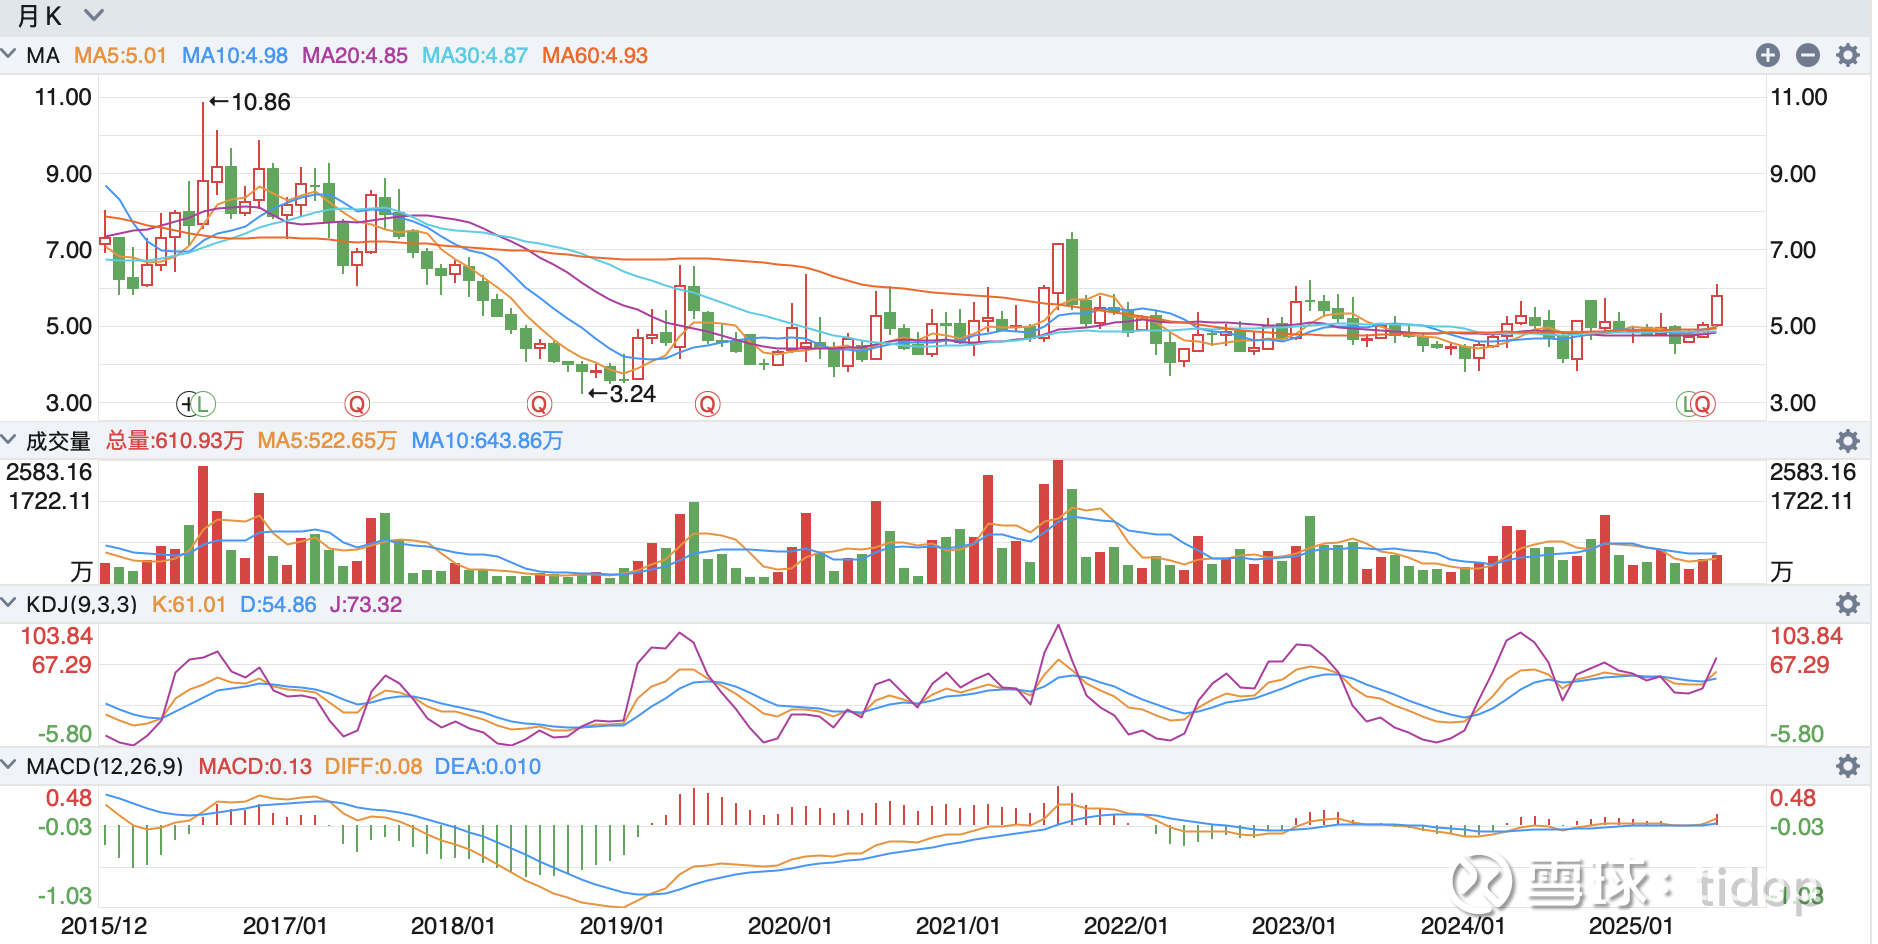Click the circled plus event marker
The image size is (1878, 944).
(187, 404)
